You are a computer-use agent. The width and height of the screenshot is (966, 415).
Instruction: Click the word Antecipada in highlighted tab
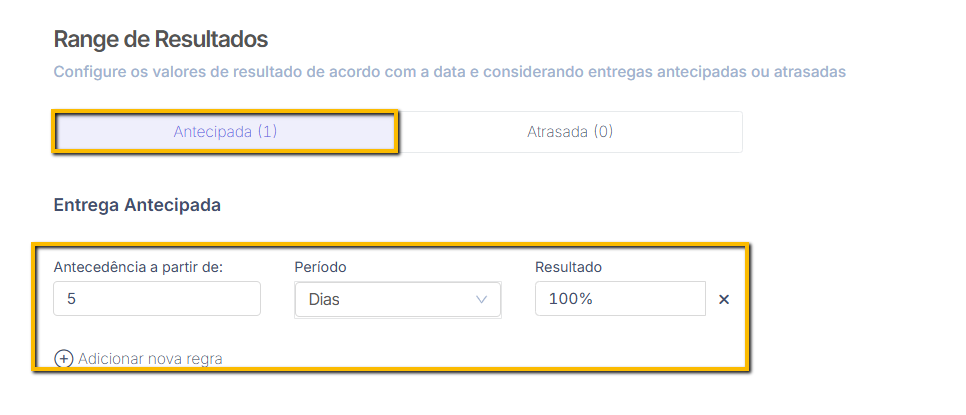213,132
